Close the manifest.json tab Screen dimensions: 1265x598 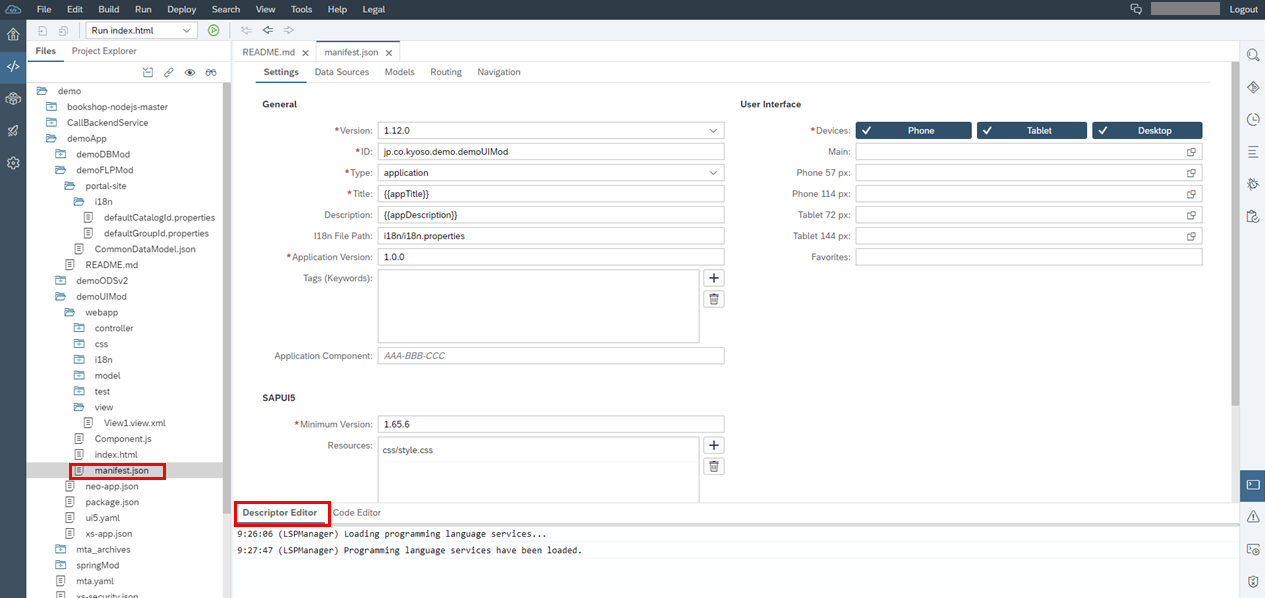389,53
